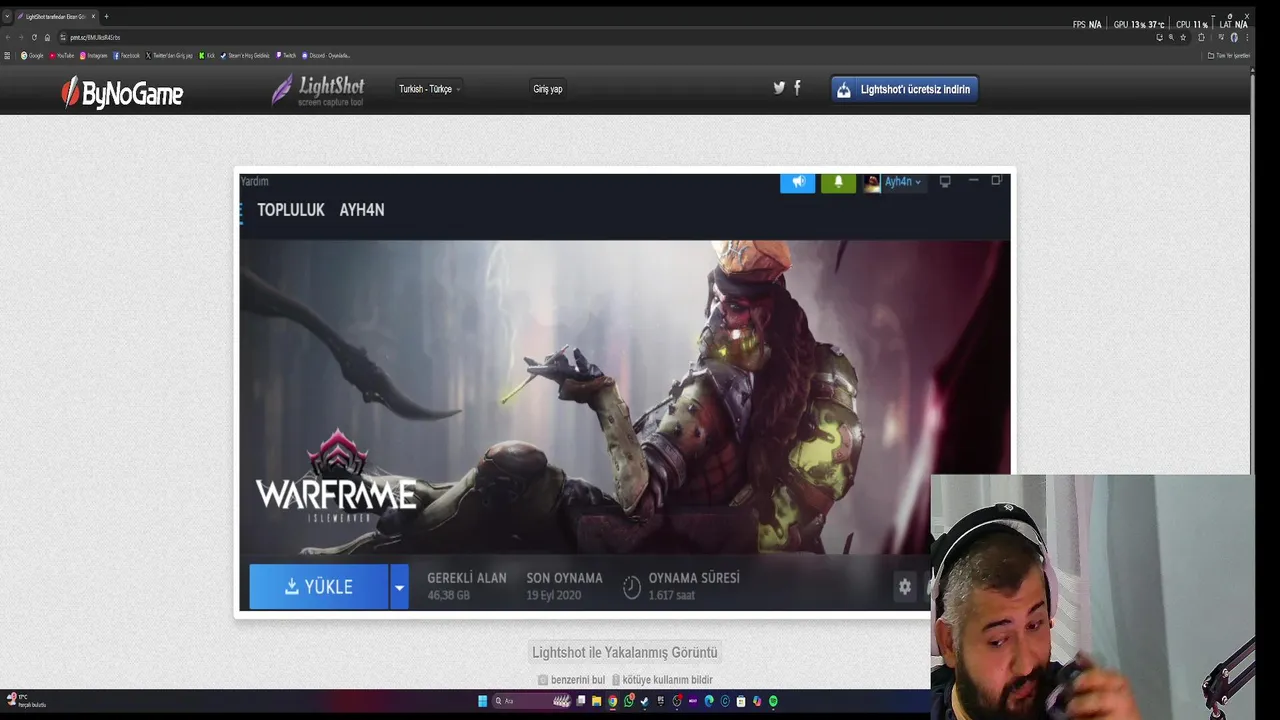1280x720 pixels.
Task: Open the YouTube bookmark
Action: tap(62, 55)
